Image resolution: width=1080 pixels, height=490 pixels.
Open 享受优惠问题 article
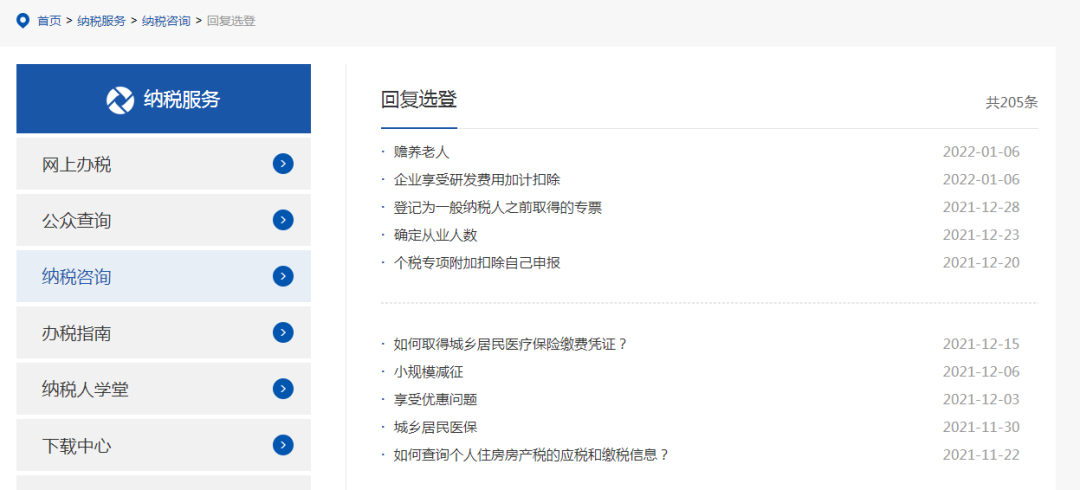click(x=435, y=400)
